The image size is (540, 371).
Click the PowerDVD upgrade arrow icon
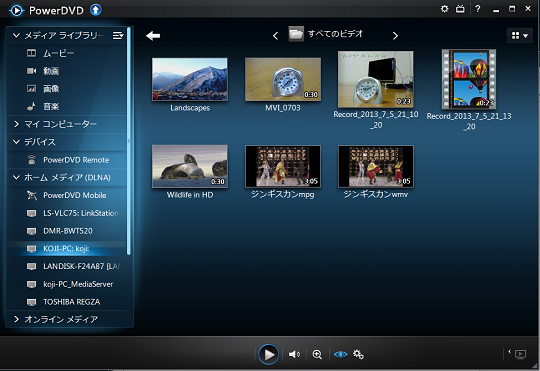(x=96, y=10)
